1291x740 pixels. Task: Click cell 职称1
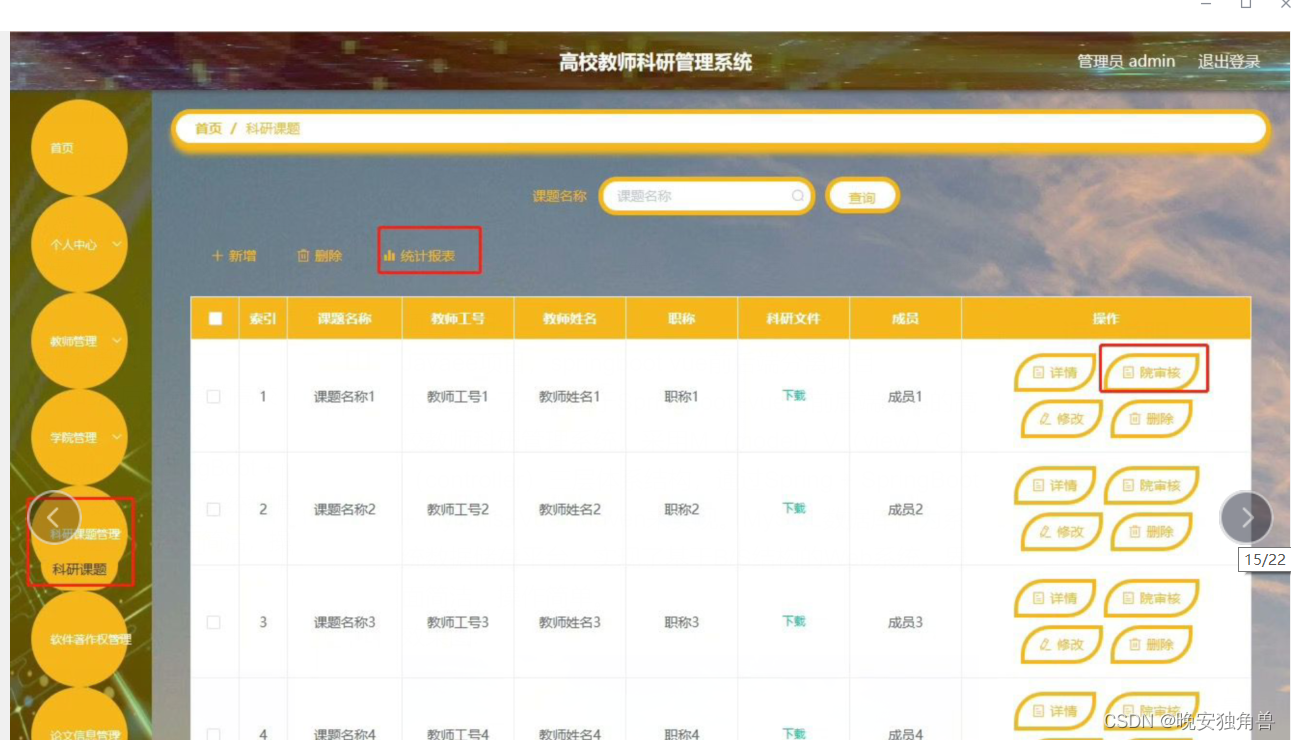(682, 397)
